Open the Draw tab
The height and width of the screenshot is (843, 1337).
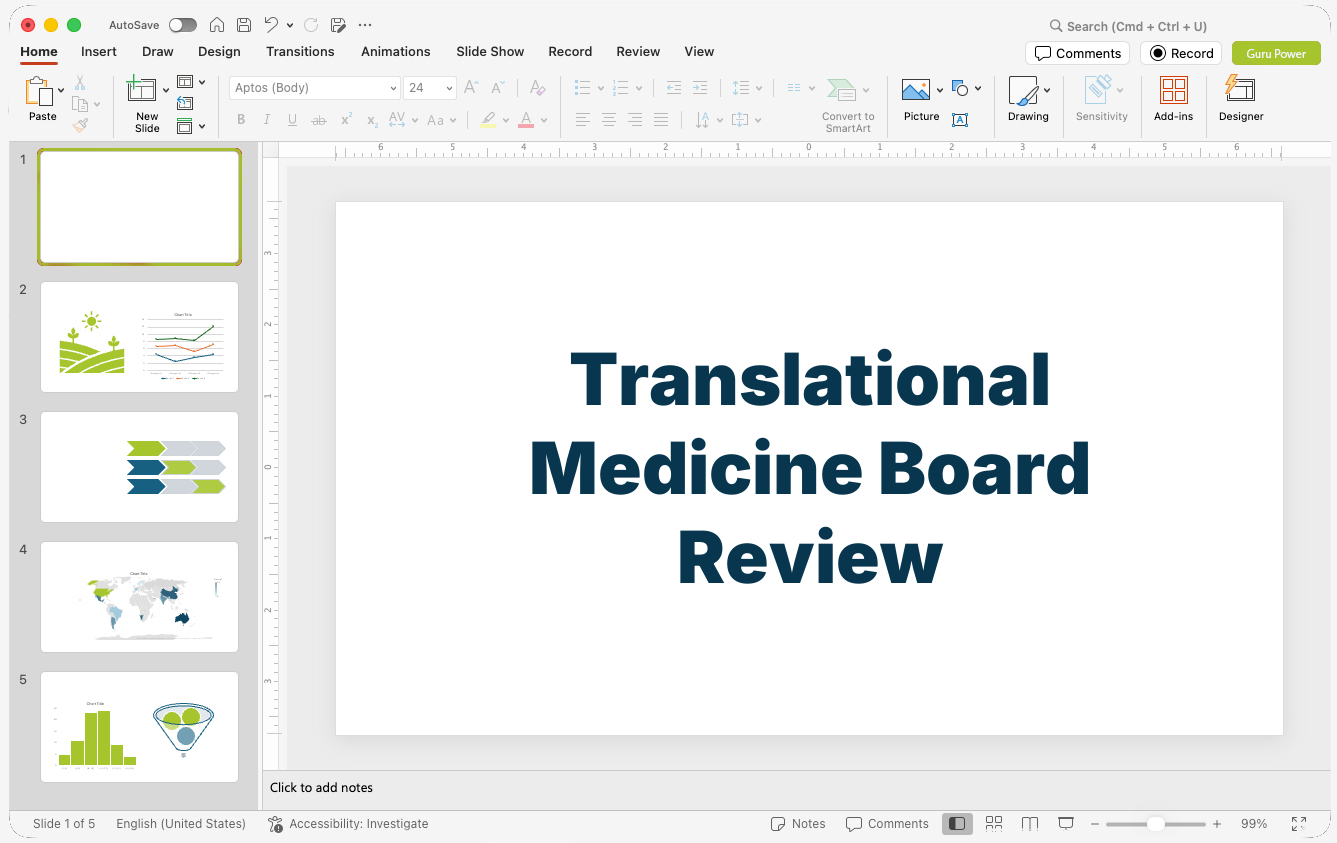[x=158, y=52]
